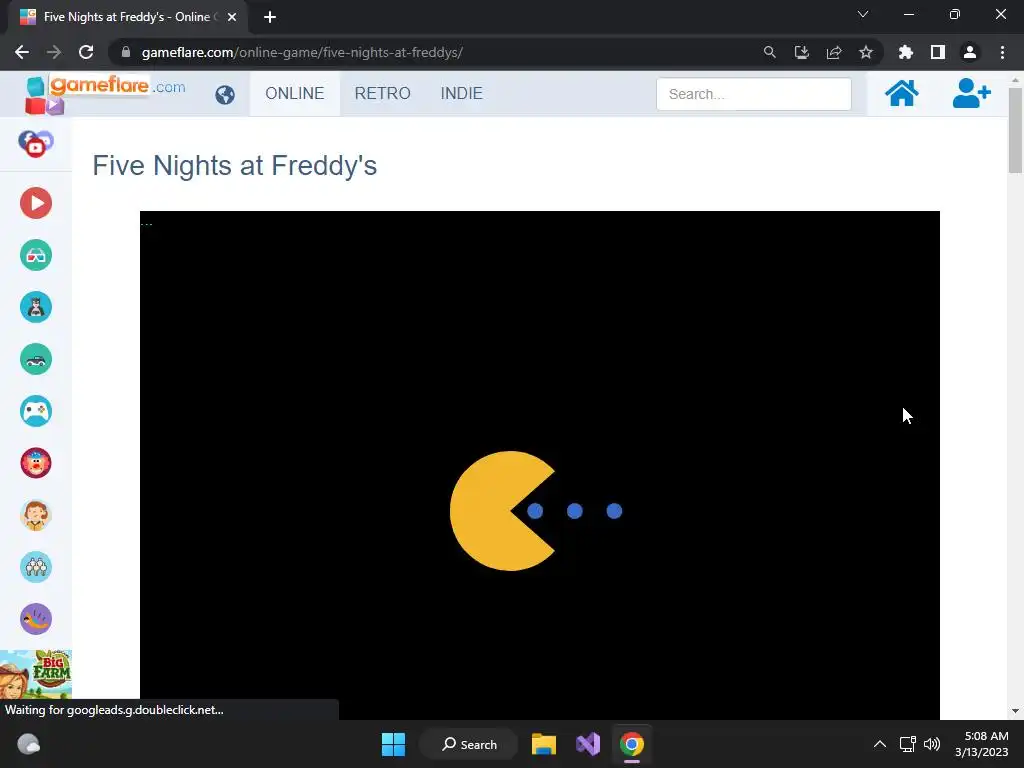Open the network tray icon
The height and width of the screenshot is (768, 1024).
(x=907, y=744)
